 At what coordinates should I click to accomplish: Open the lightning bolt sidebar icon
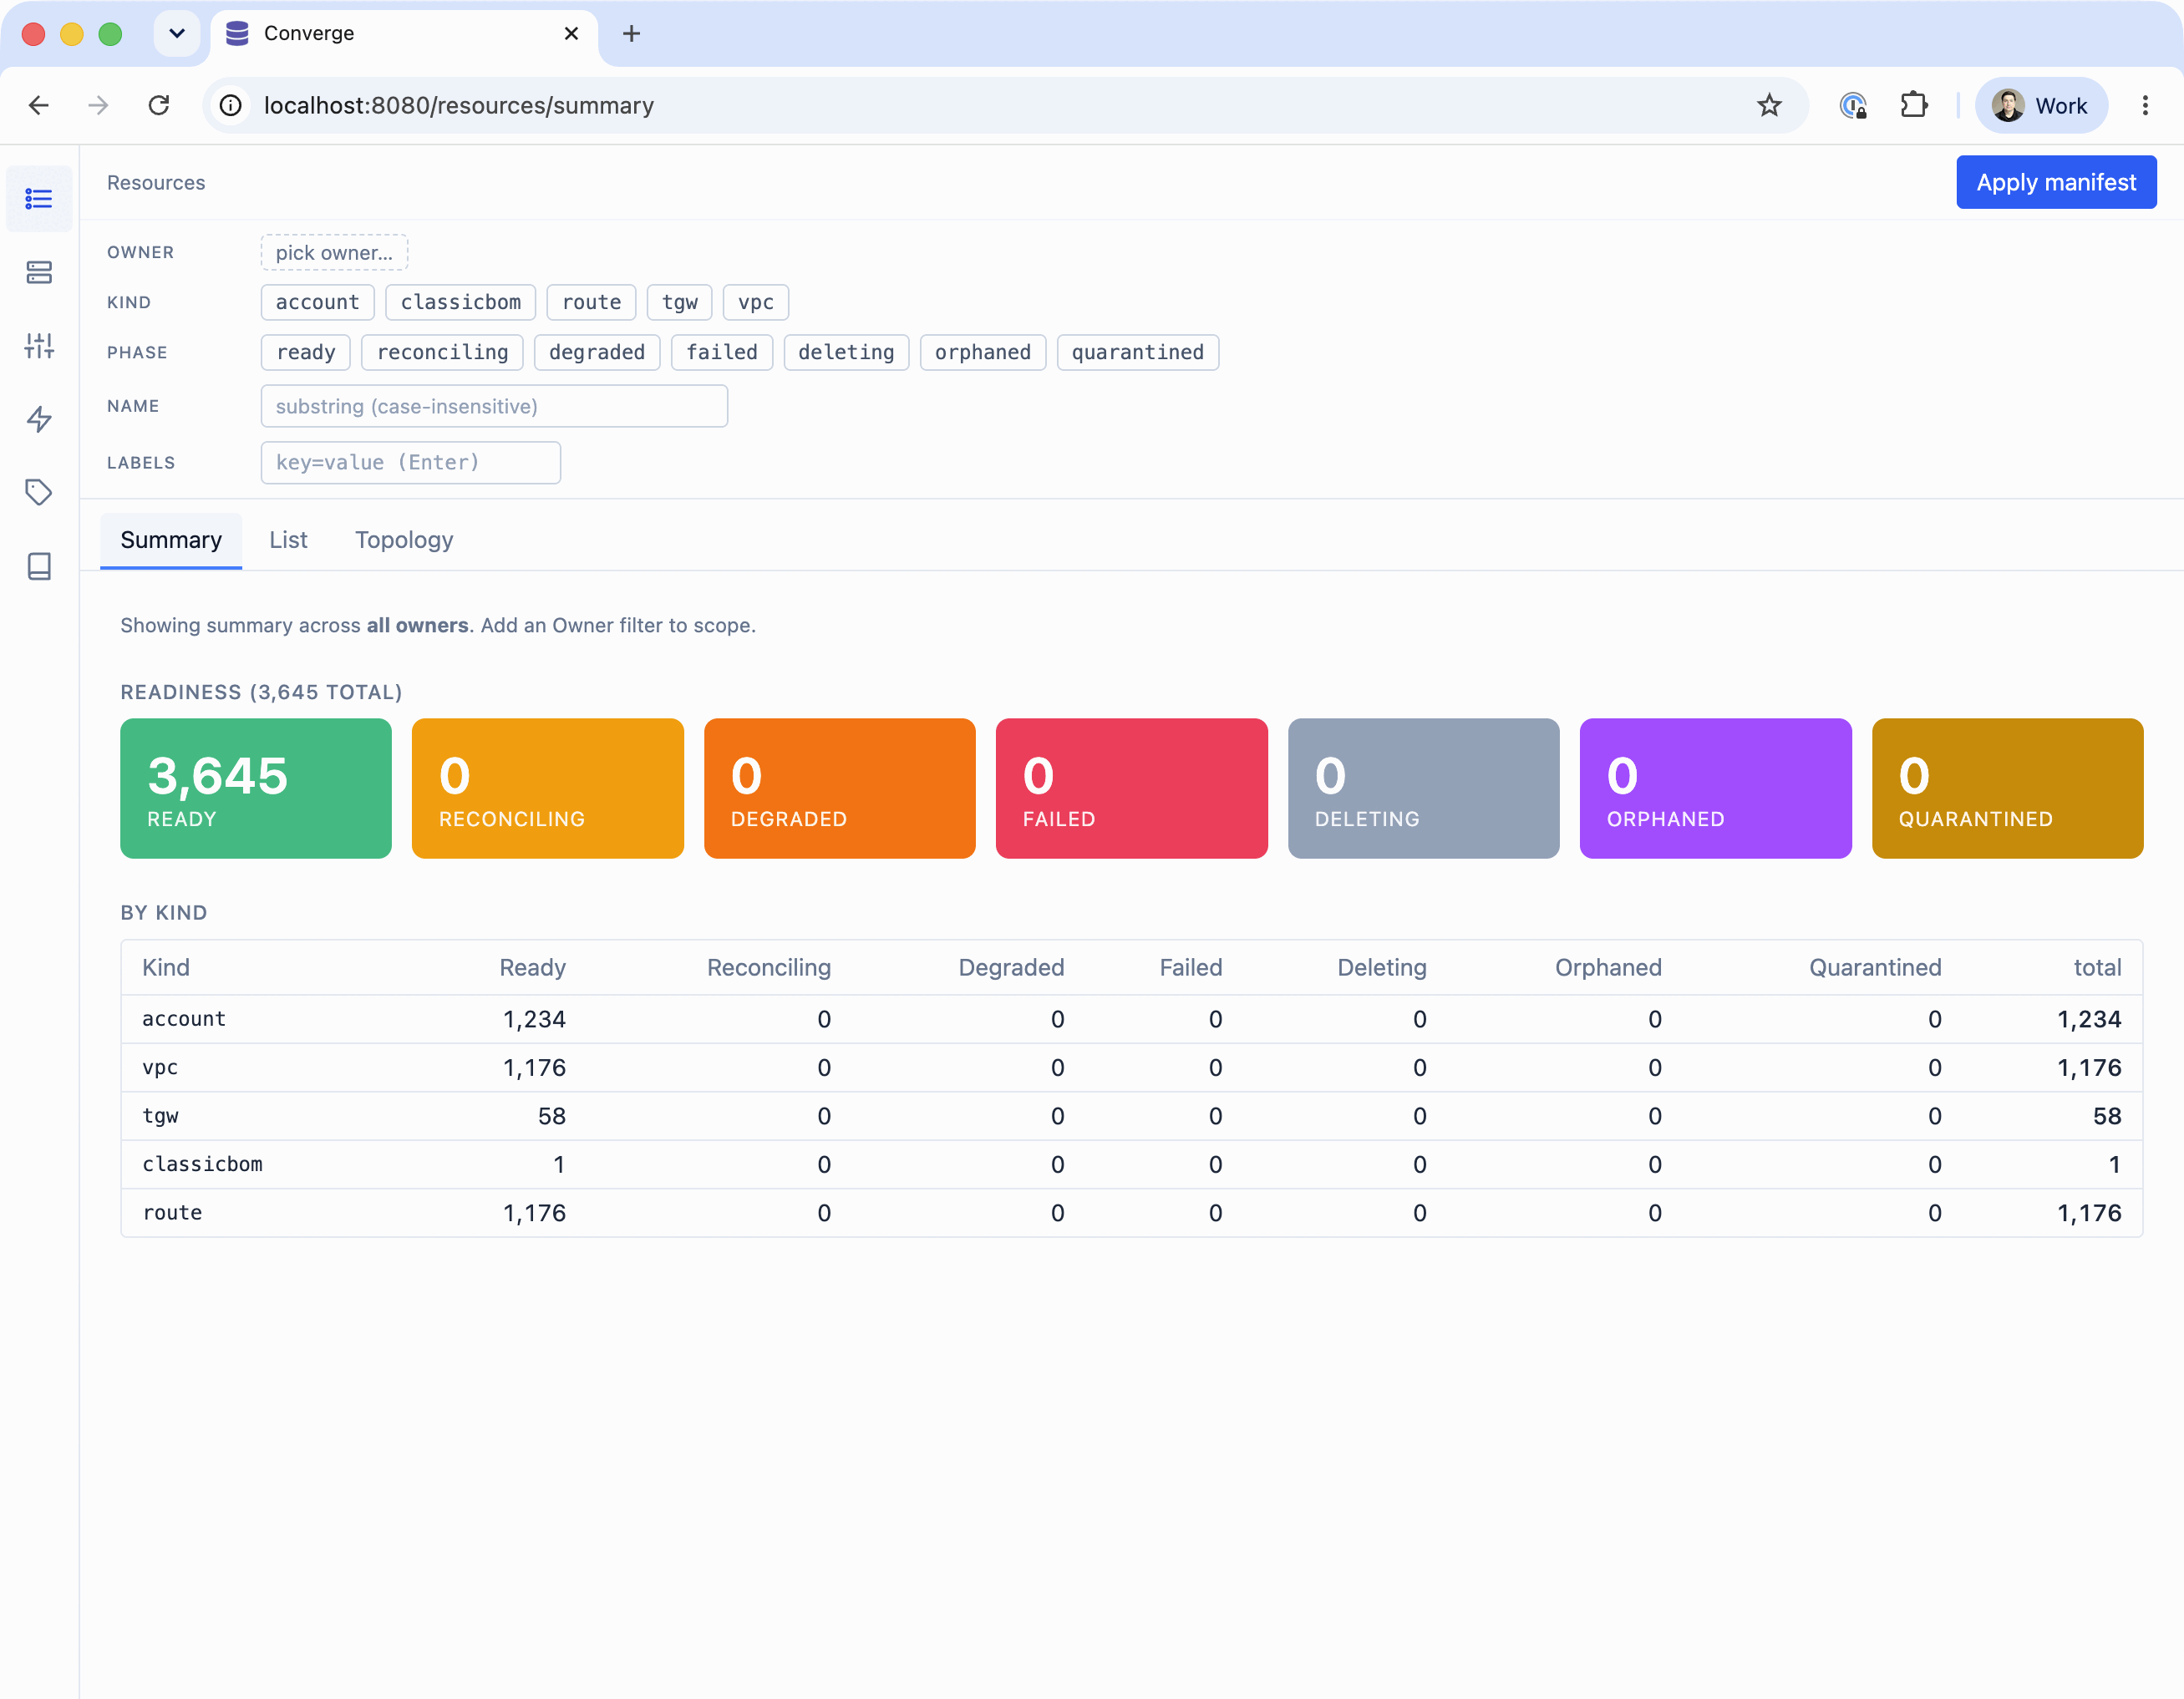pyautogui.click(x=39, y=419)
